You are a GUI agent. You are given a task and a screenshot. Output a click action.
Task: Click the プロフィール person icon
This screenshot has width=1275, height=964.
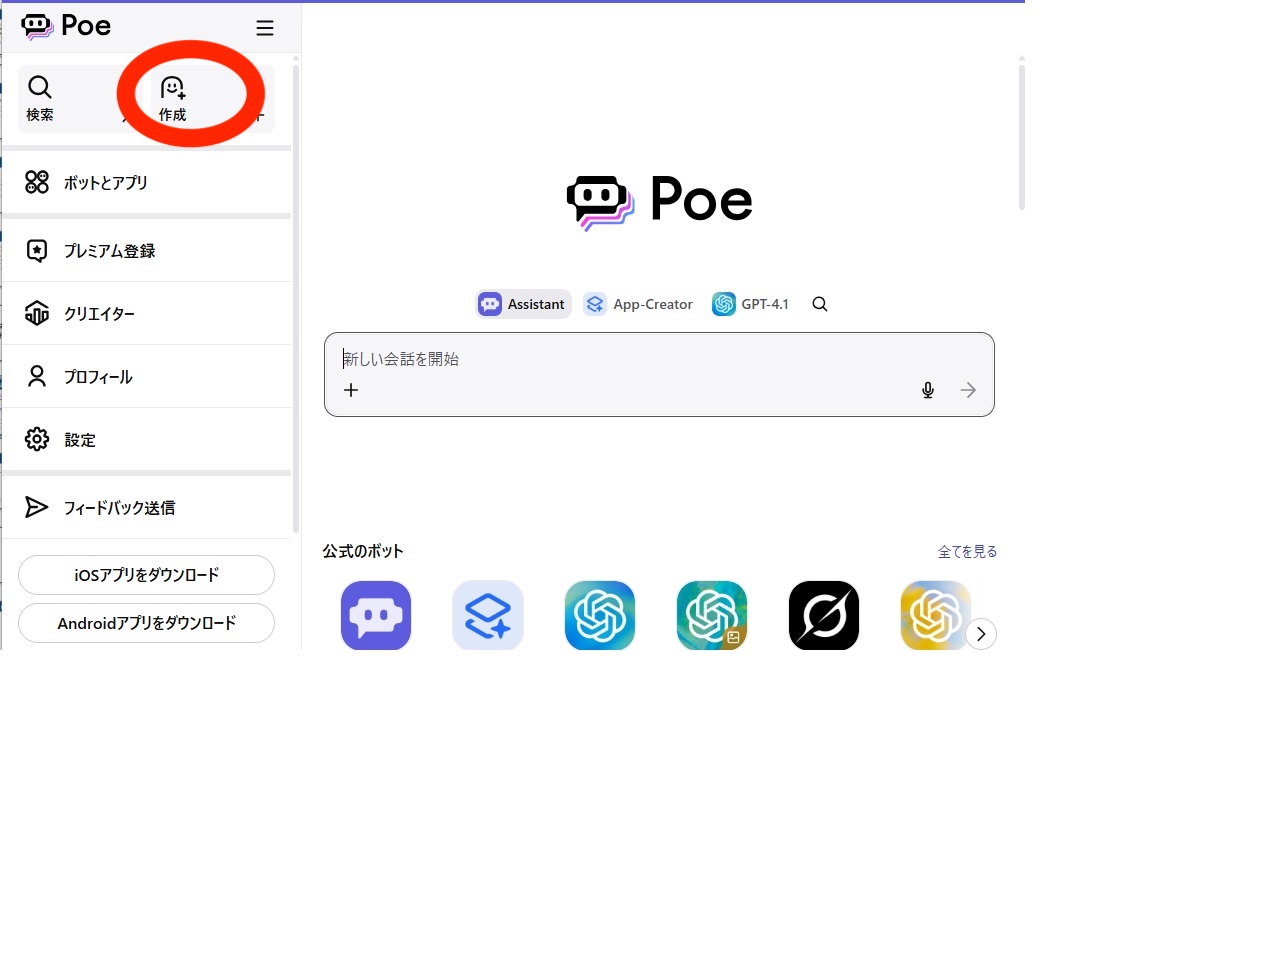(x=37, y=376)
